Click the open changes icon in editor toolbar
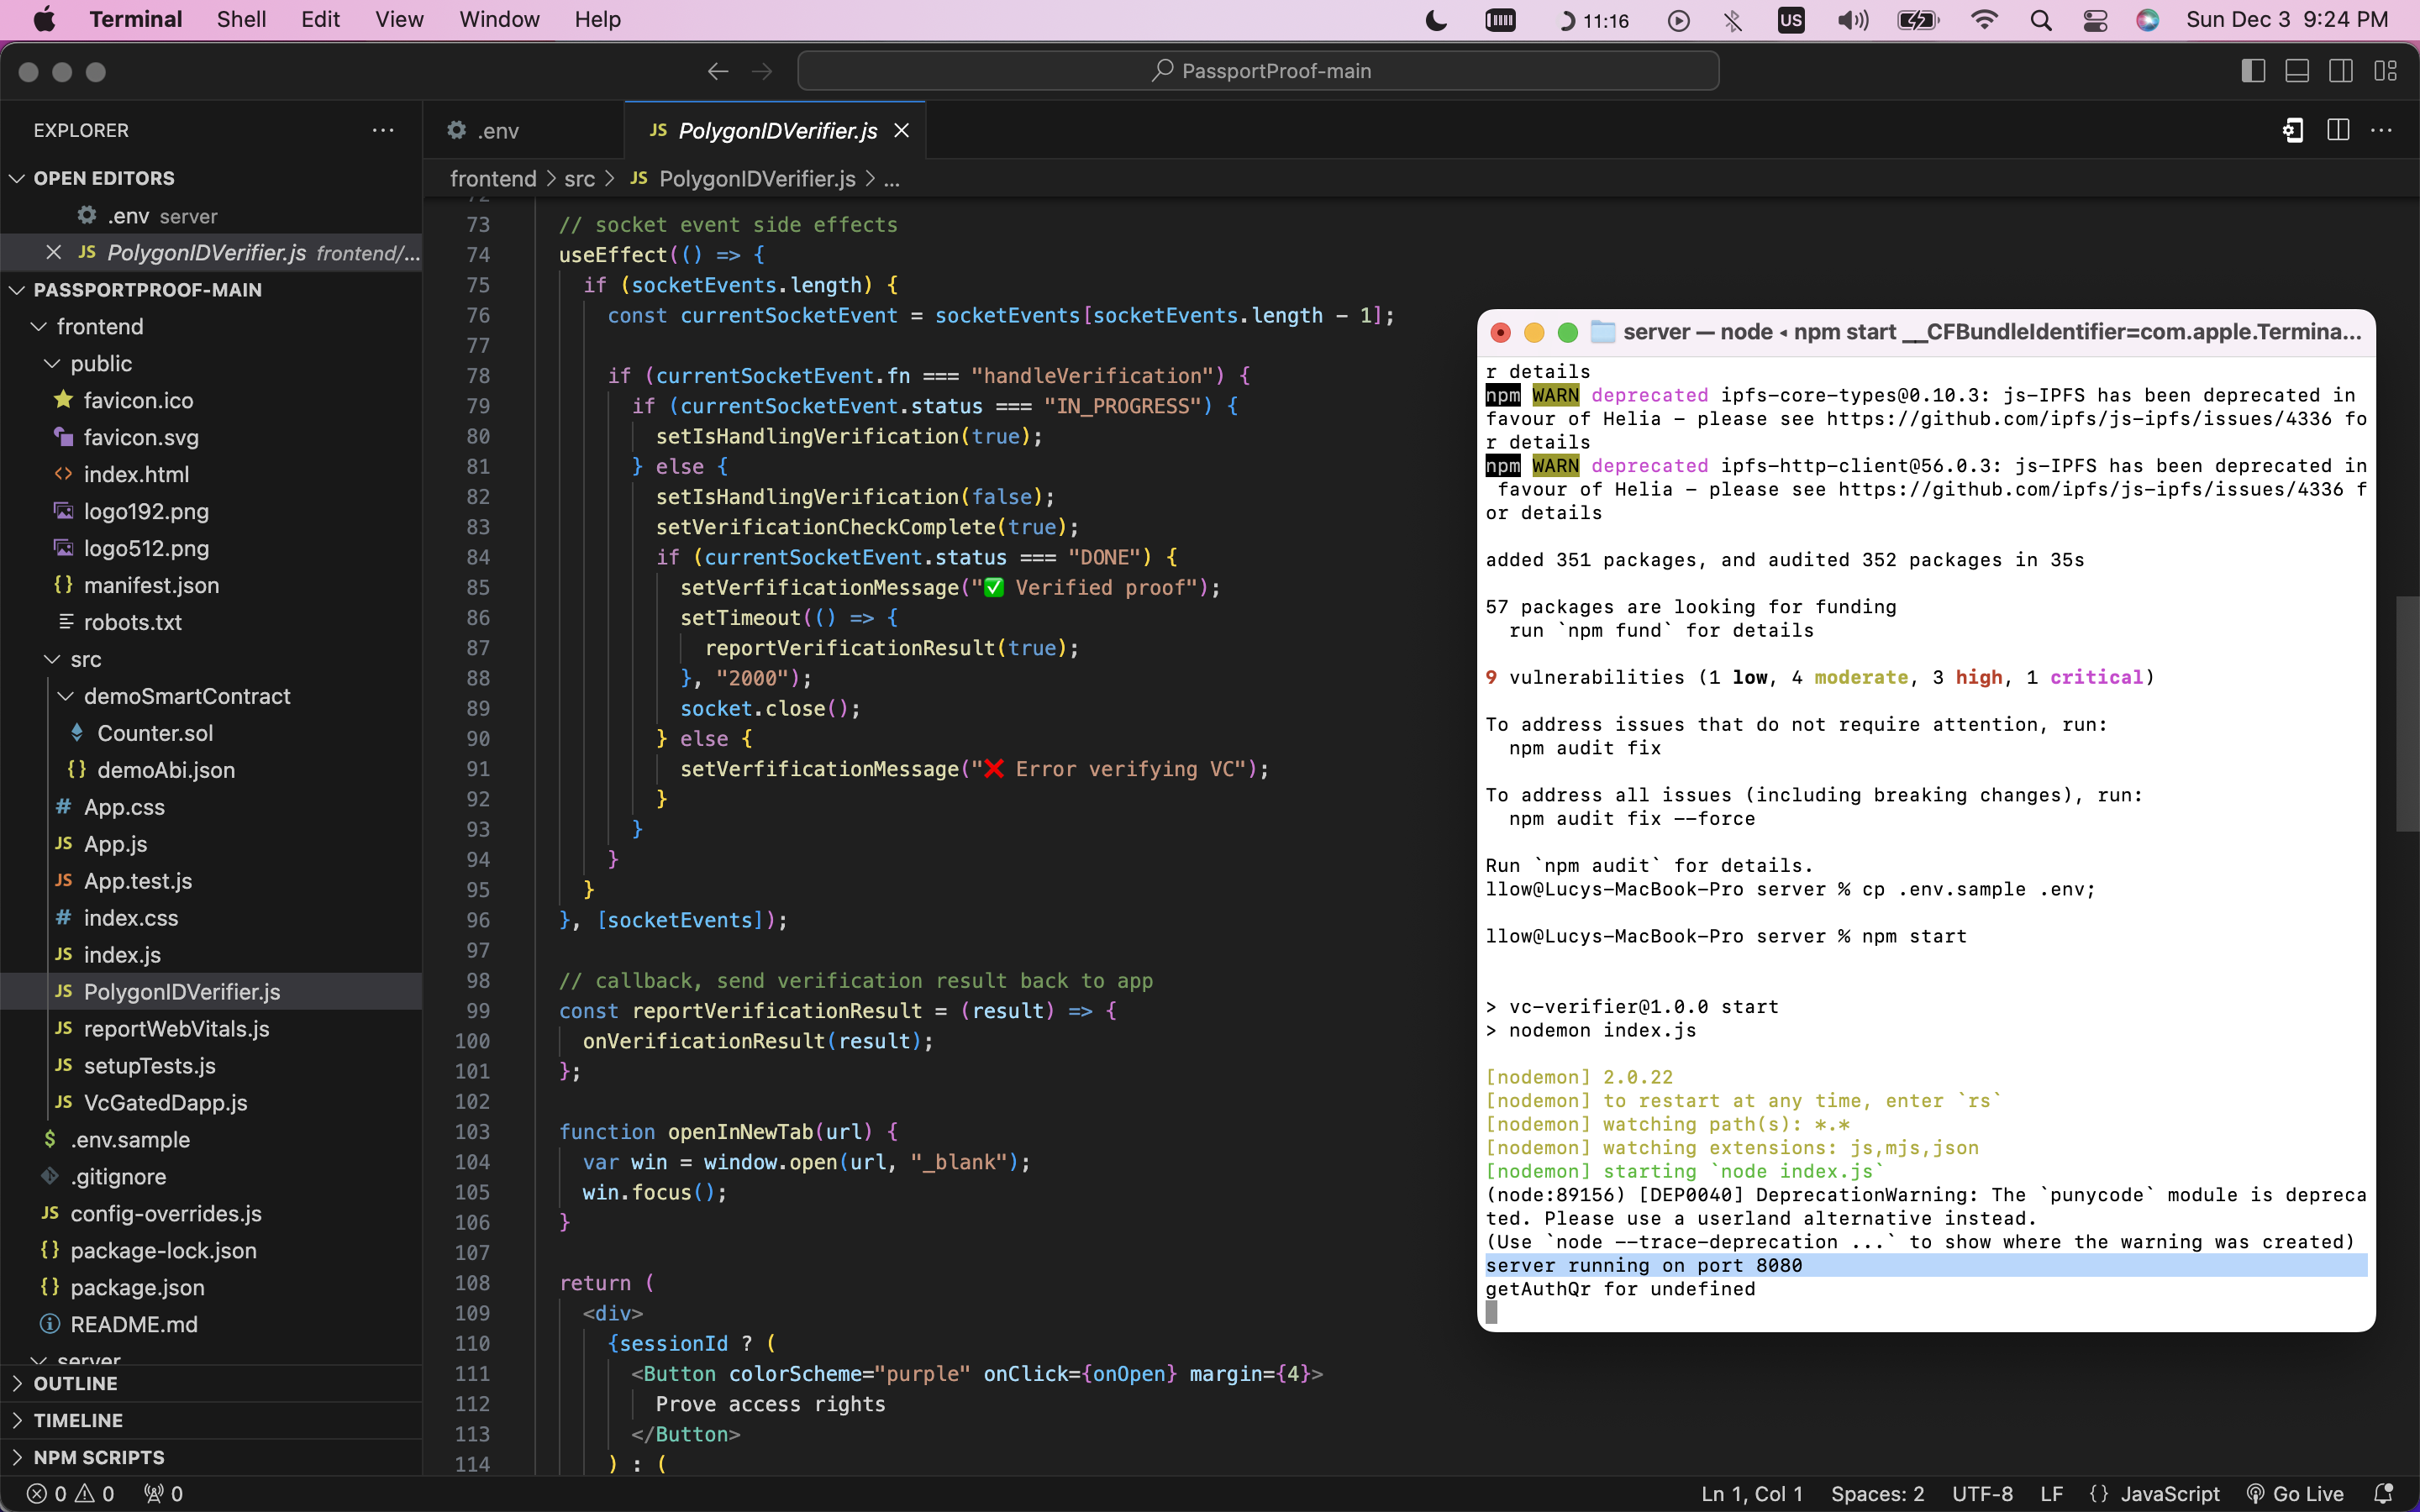 (x=2292, y=130)
